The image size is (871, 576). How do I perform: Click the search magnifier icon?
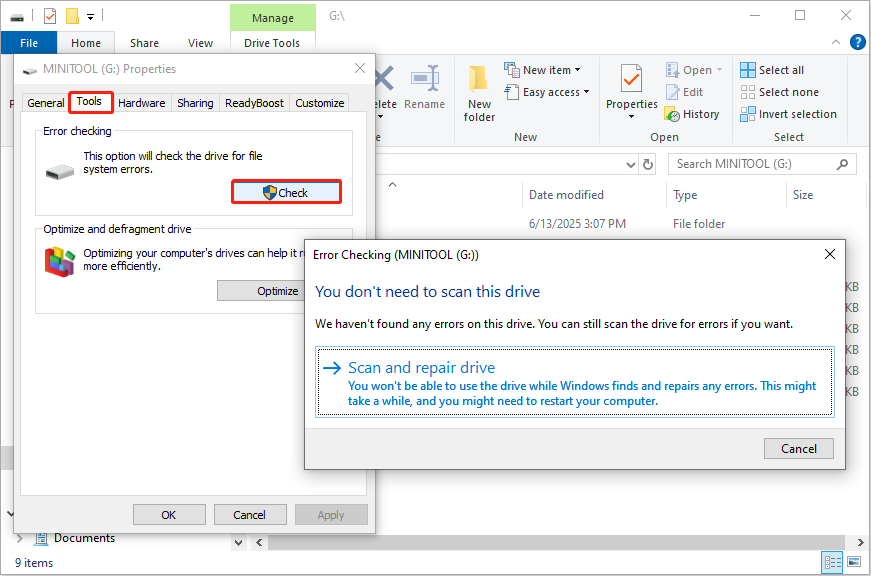pos(842,164)
